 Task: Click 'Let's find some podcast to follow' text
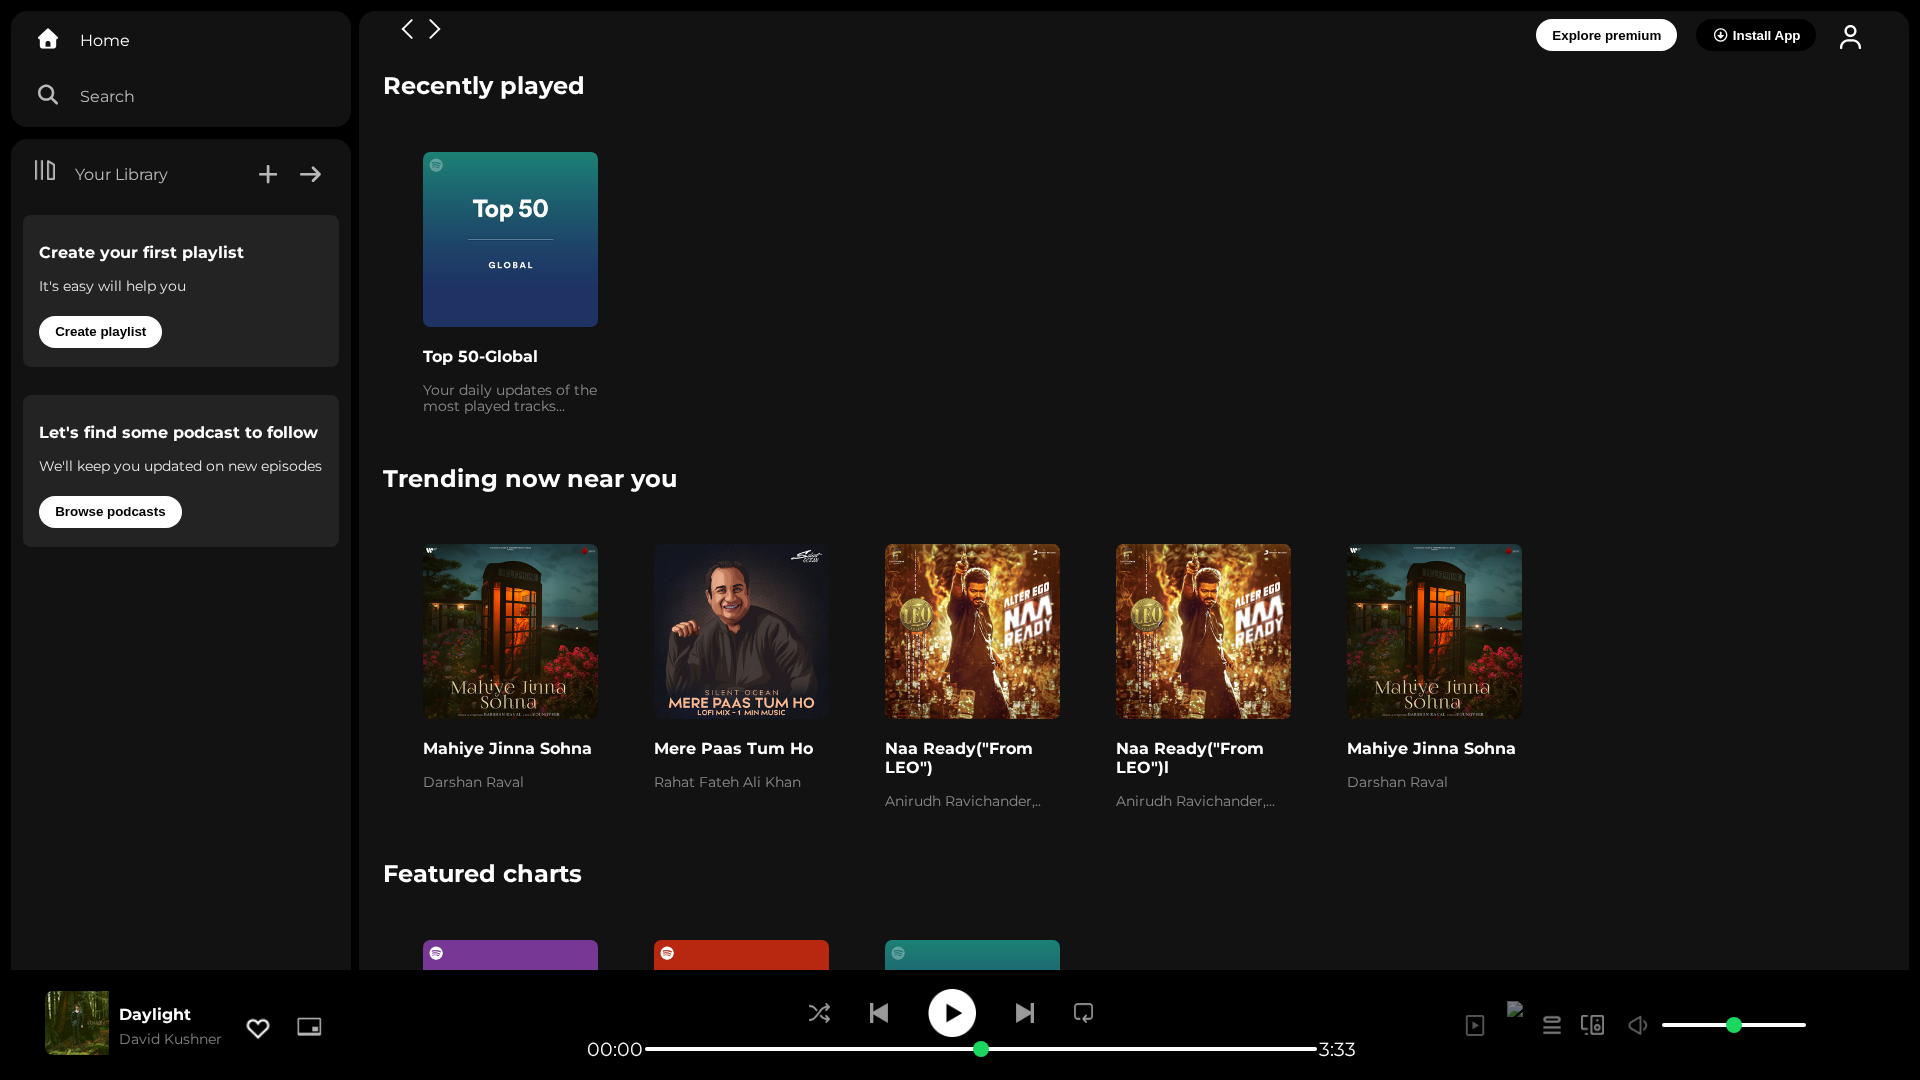178,433
